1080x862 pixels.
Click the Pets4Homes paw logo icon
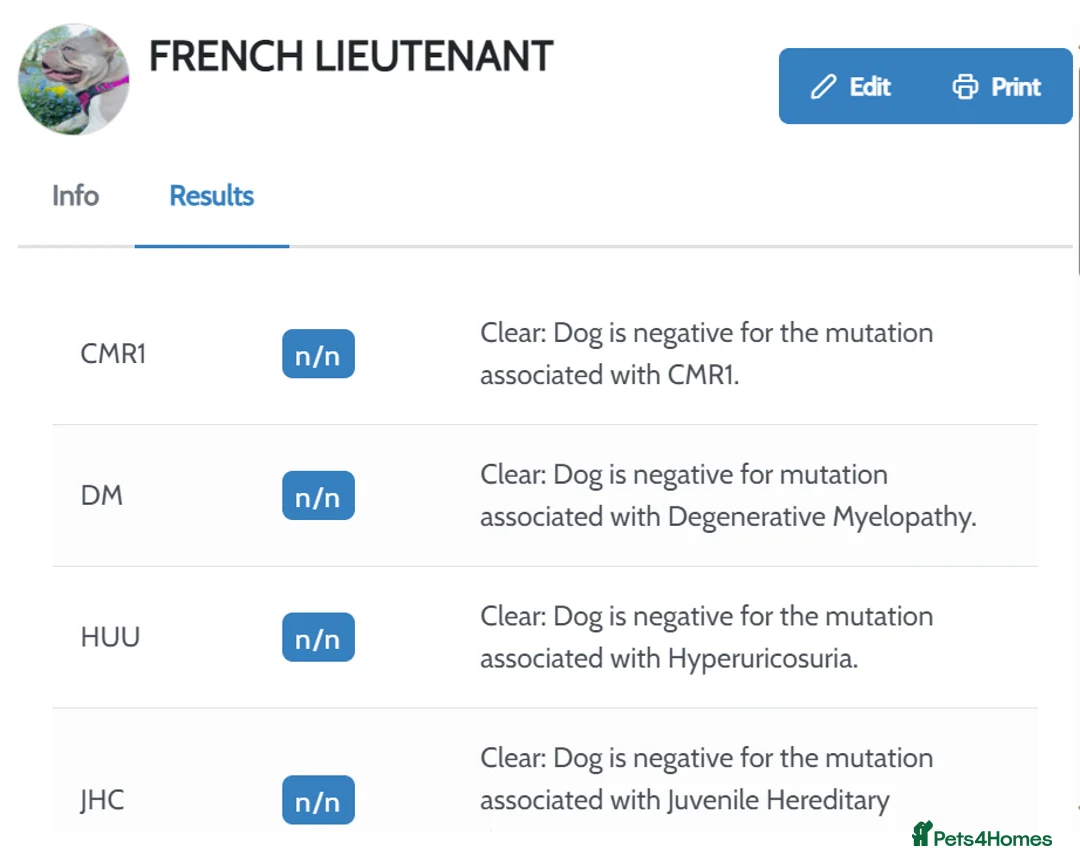coord(921,834)
